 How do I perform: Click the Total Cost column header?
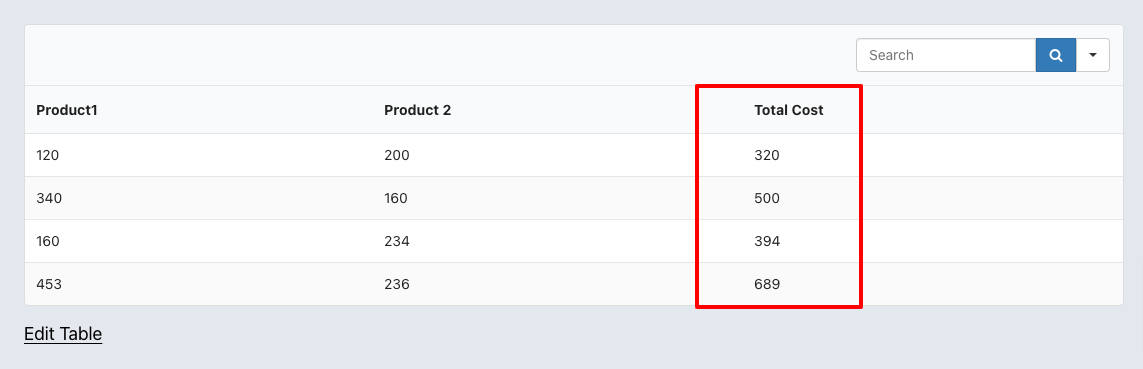[789, 110]
